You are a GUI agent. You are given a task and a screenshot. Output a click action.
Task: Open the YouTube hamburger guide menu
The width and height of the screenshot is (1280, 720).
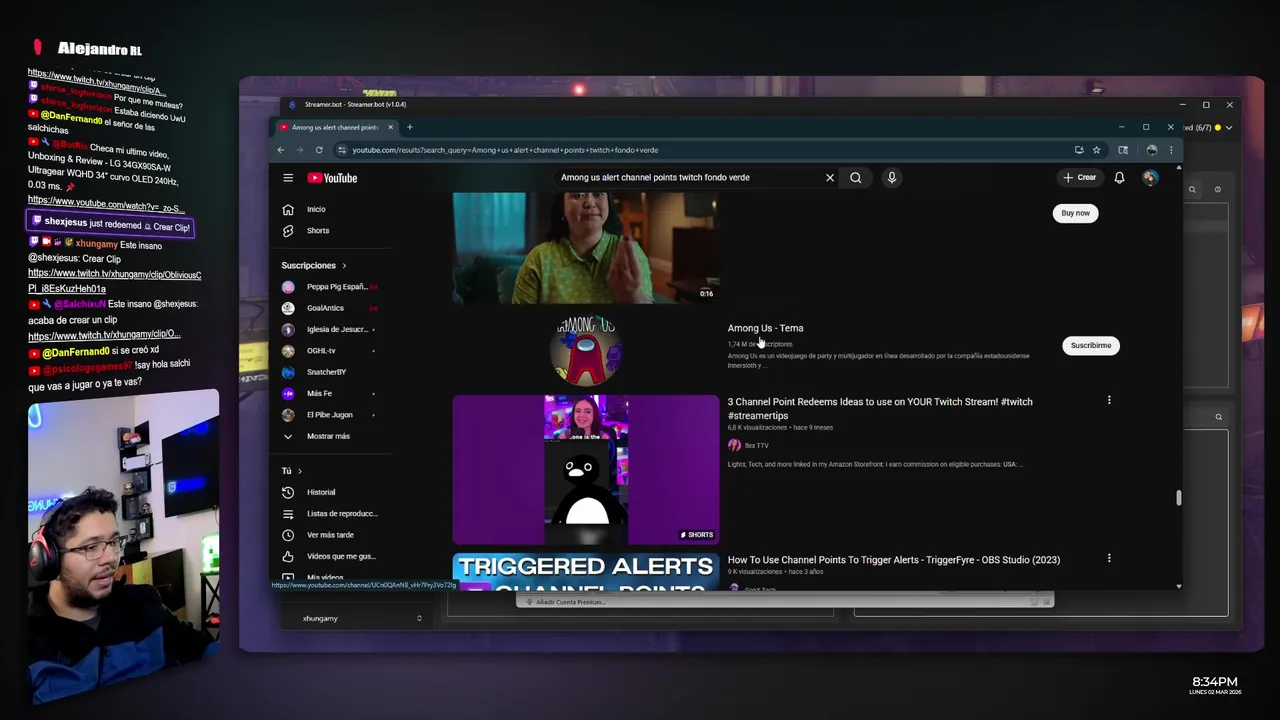point(288,178)
